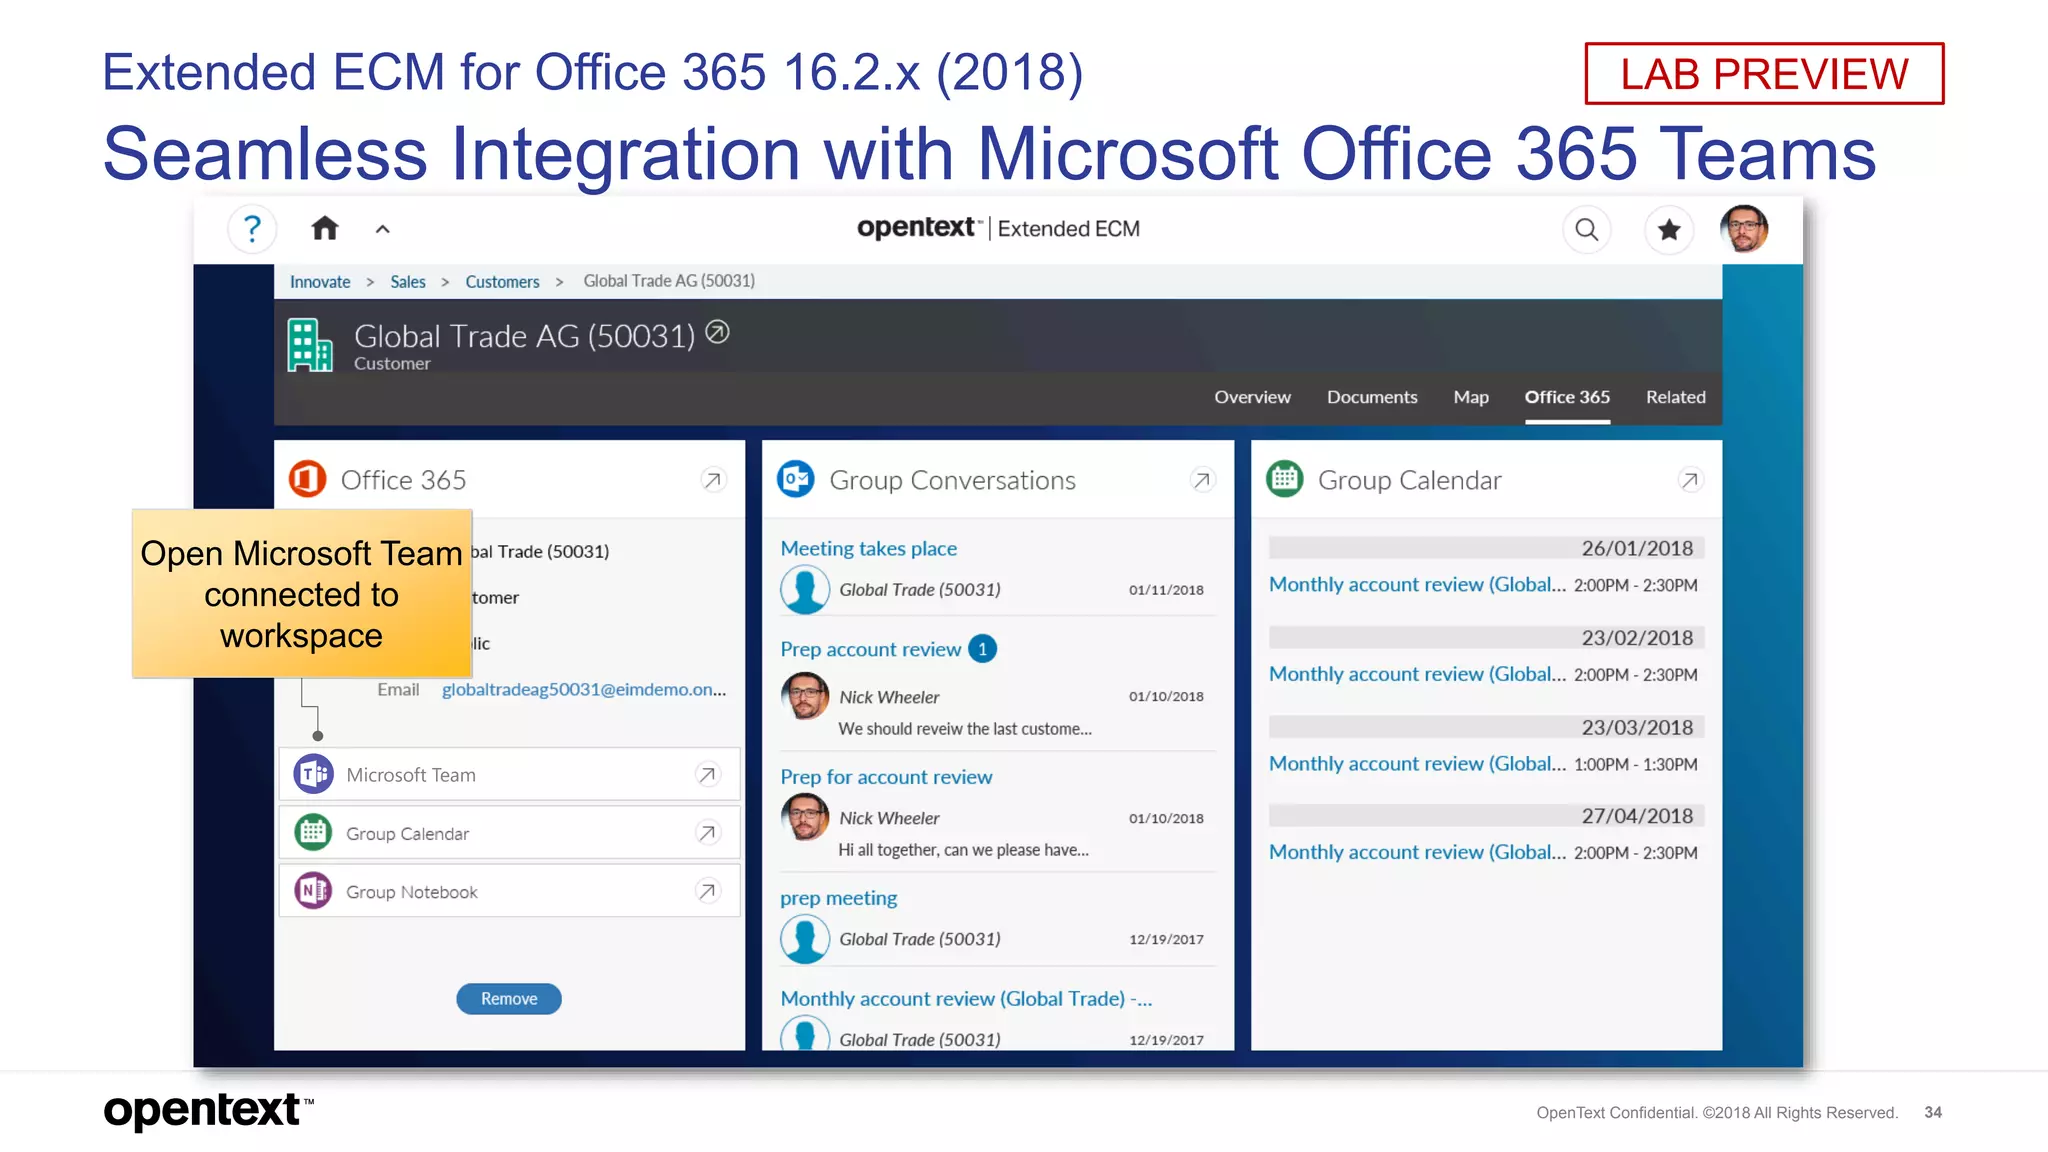The width and height of the screenshot is (2048, 1152).
Task: Click the Office 365 logo icon
Action: (x=308, y=479)
